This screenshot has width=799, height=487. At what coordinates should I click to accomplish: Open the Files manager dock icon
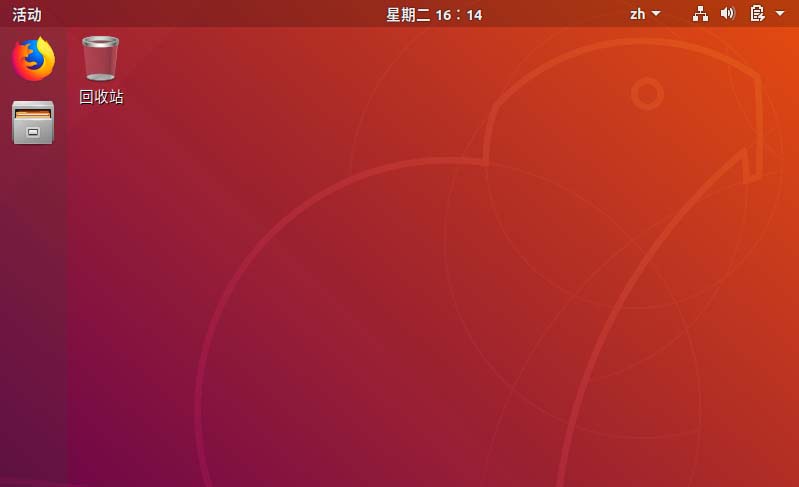coord(33,122)
